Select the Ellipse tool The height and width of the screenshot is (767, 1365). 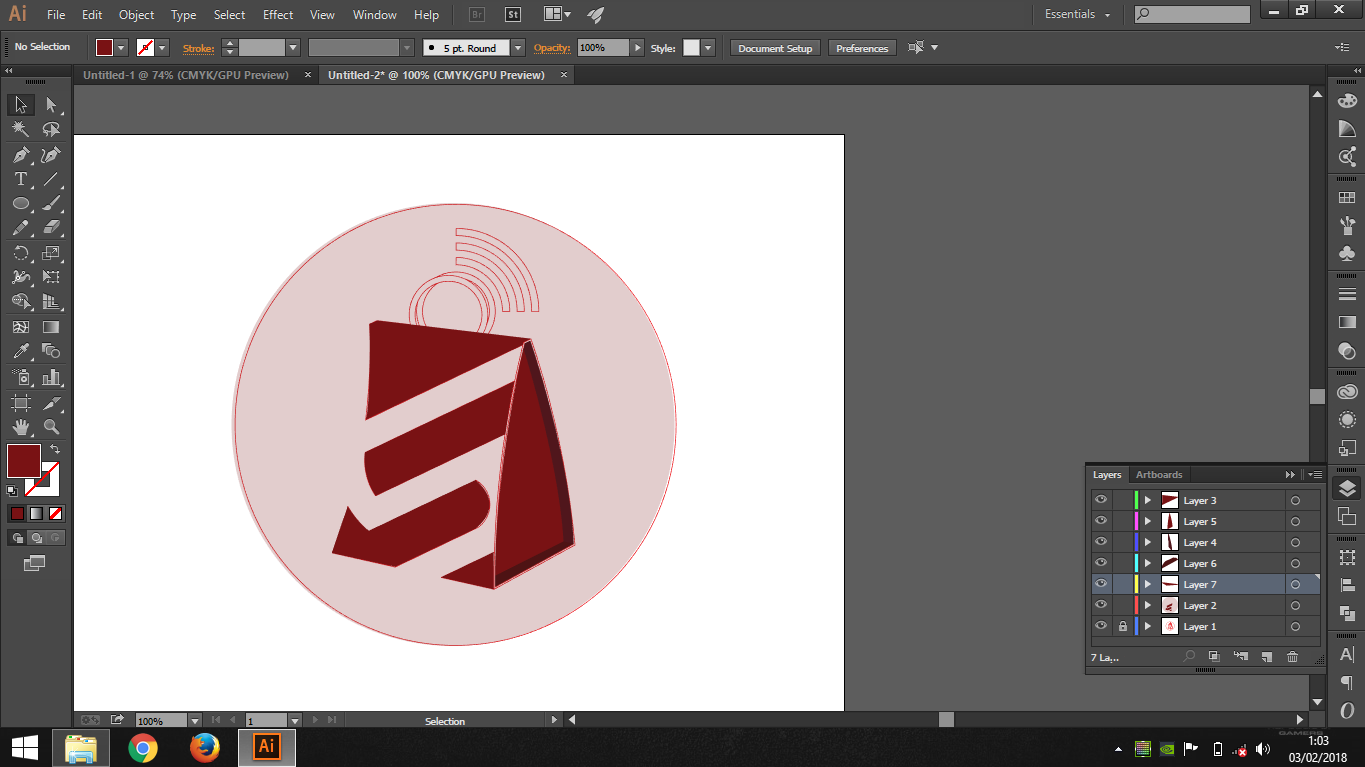(x=21, y=203)
